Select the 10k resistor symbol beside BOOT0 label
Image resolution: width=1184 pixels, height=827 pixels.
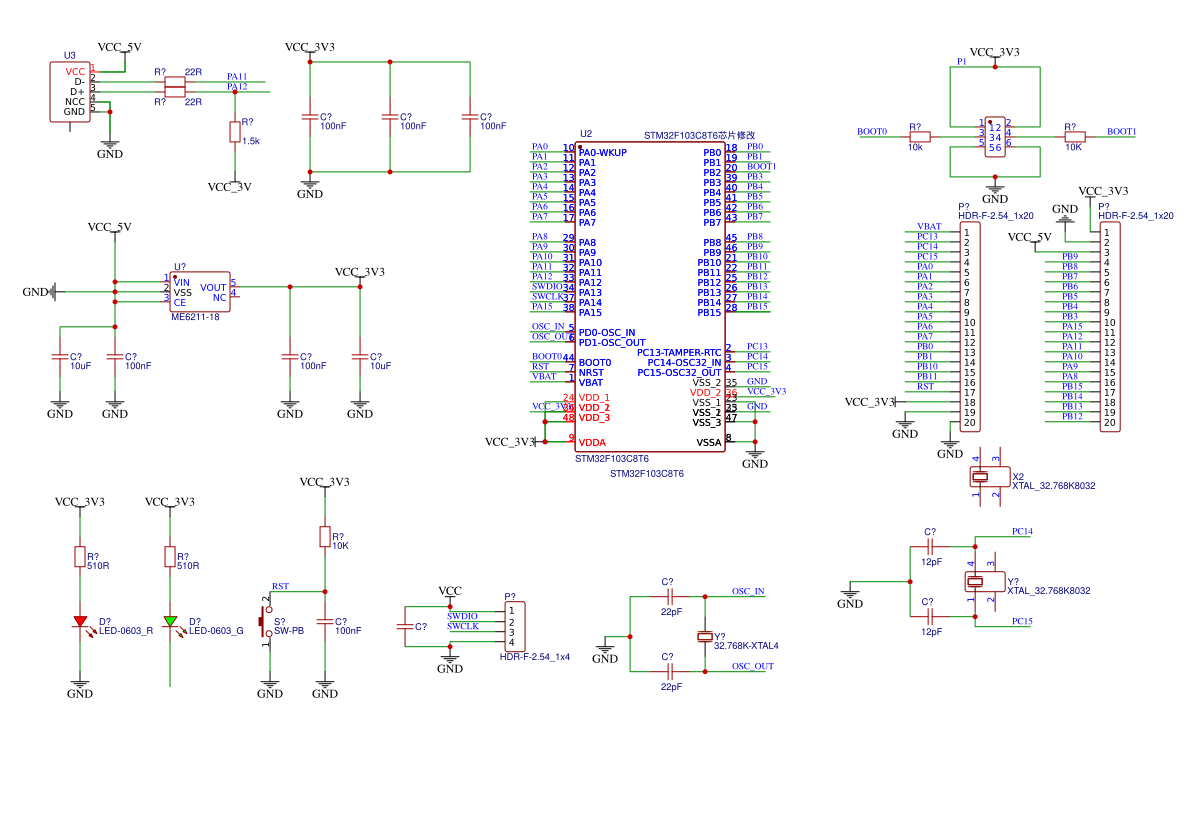coord(920,137)
